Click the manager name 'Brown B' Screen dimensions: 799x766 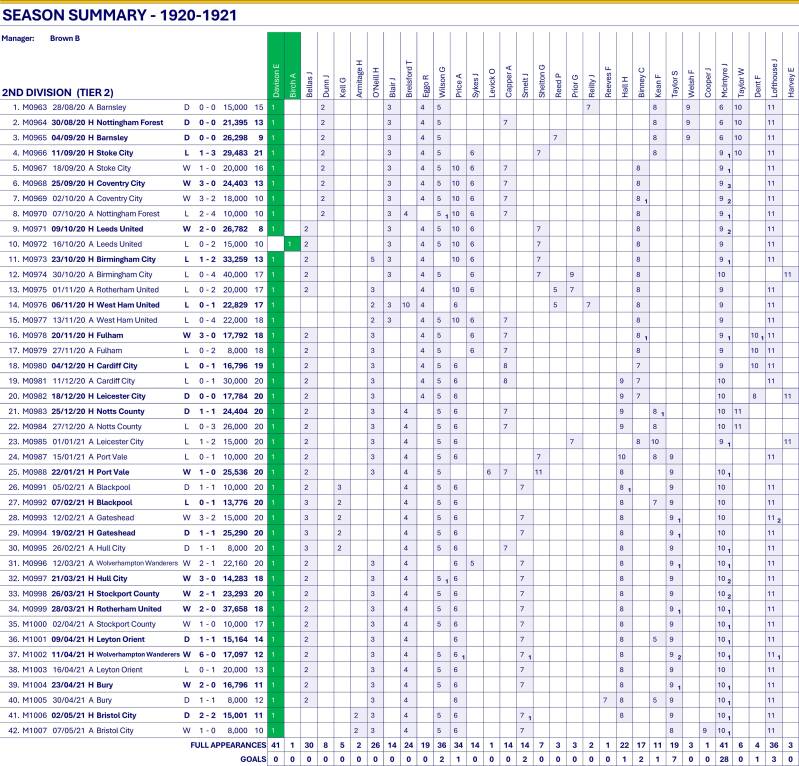(65, 38)
